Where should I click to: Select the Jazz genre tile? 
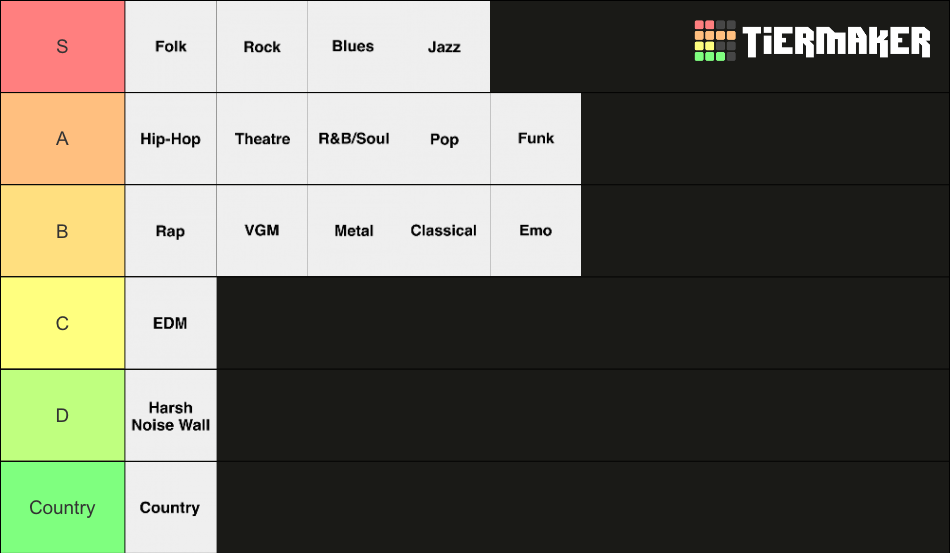click(x=445, y=47)
